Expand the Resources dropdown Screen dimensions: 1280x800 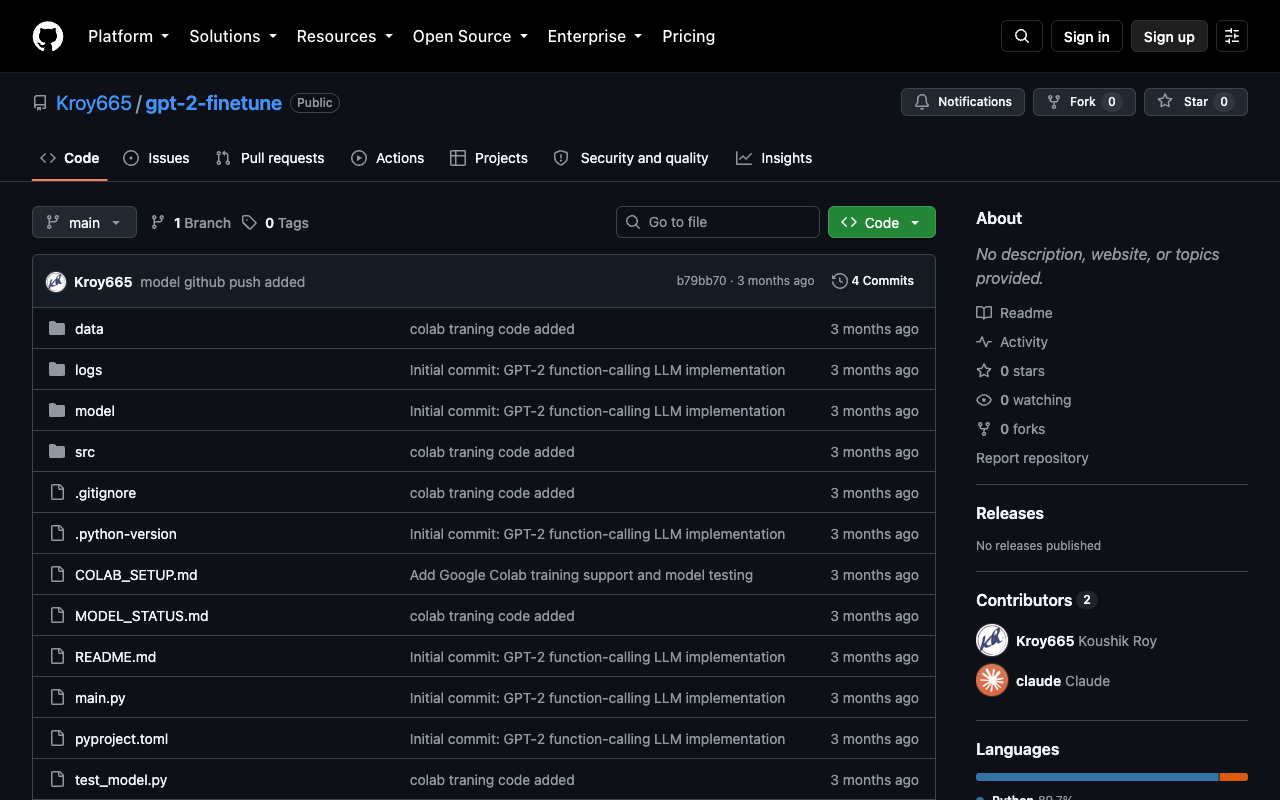coord(346,36)
